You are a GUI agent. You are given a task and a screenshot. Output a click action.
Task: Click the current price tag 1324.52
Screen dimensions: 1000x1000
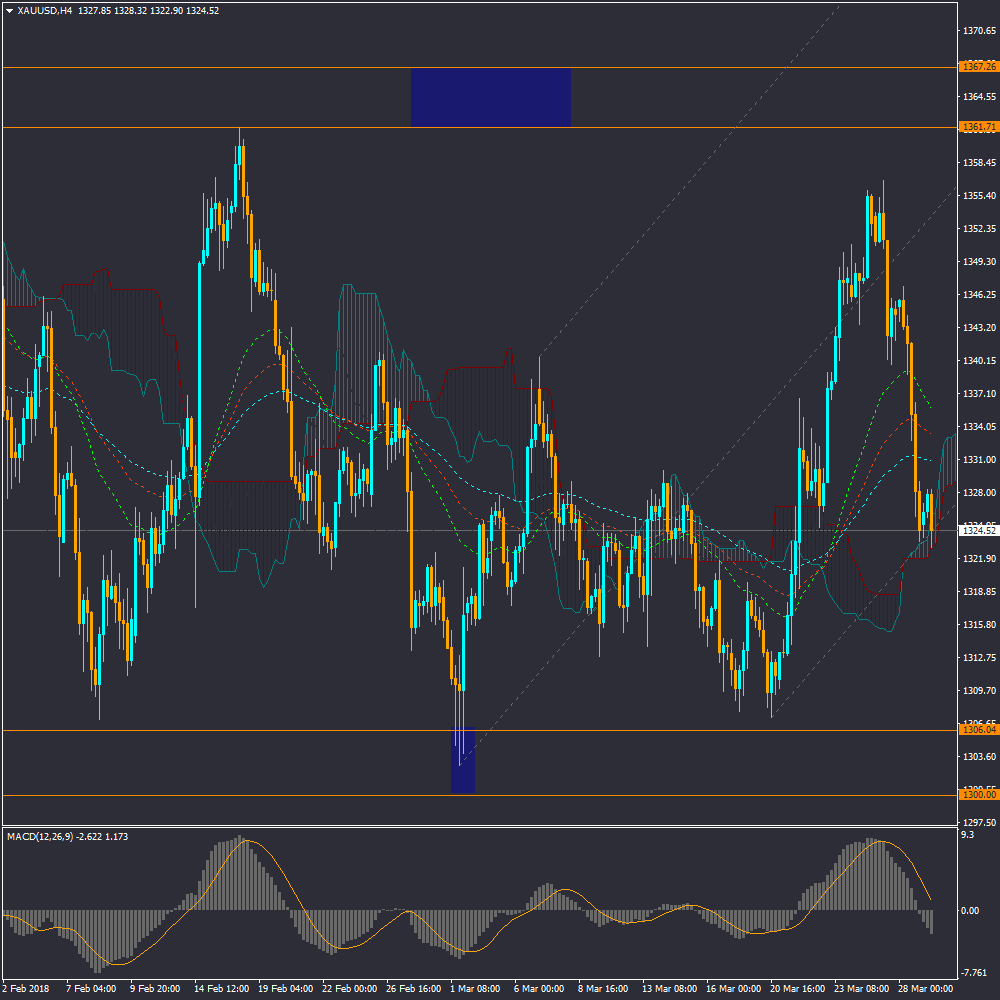tap(977, 530)
